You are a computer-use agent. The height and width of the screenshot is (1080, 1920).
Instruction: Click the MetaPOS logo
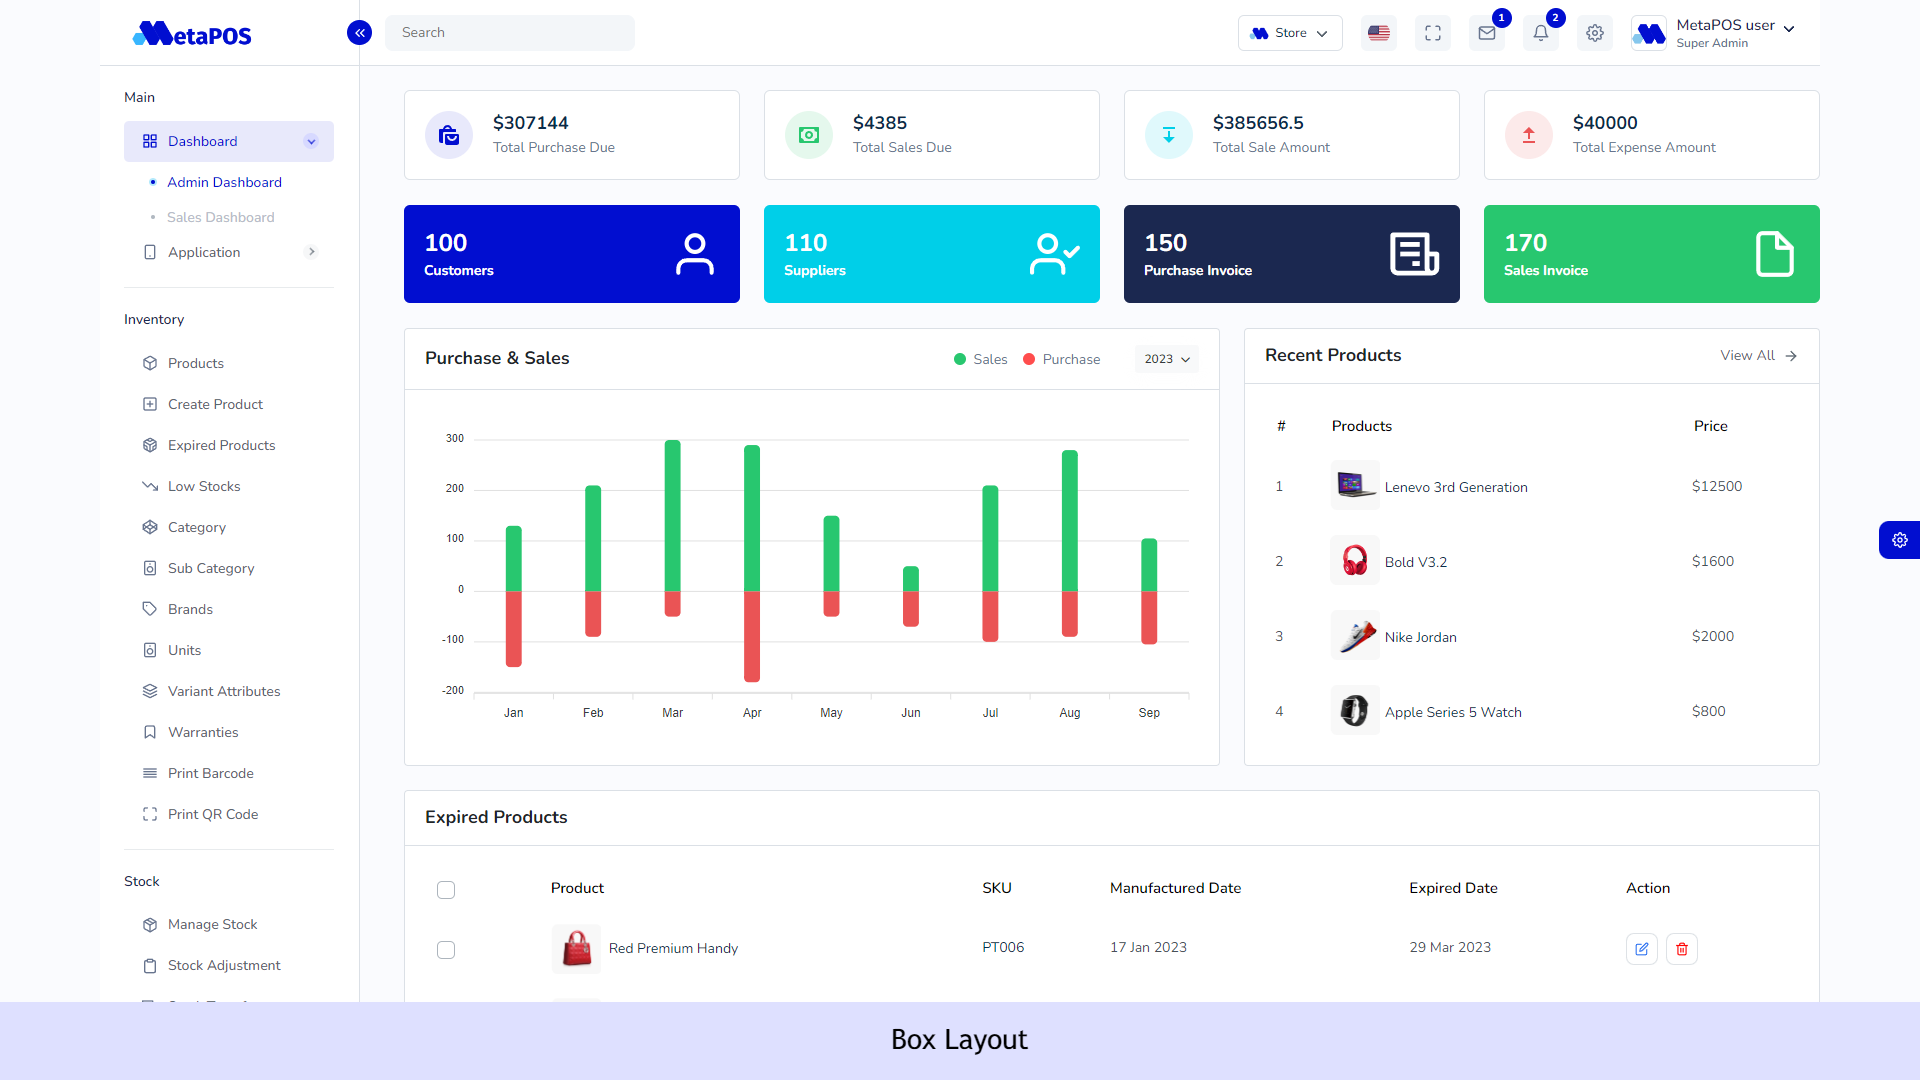coord(192,34)
